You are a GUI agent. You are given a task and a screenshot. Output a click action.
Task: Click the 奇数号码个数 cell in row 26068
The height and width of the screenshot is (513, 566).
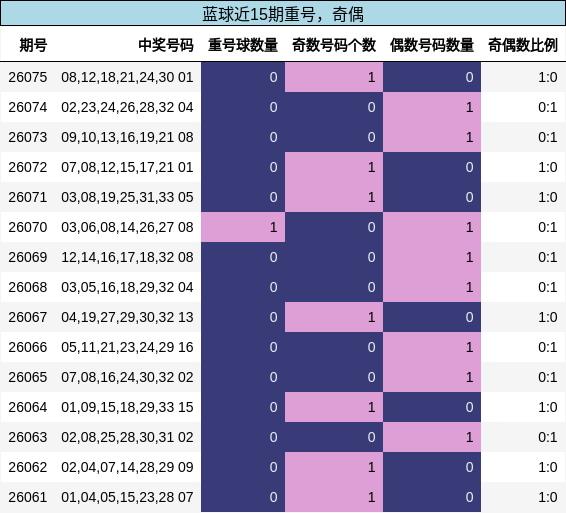pyautogui.click(x=334, y=287)
